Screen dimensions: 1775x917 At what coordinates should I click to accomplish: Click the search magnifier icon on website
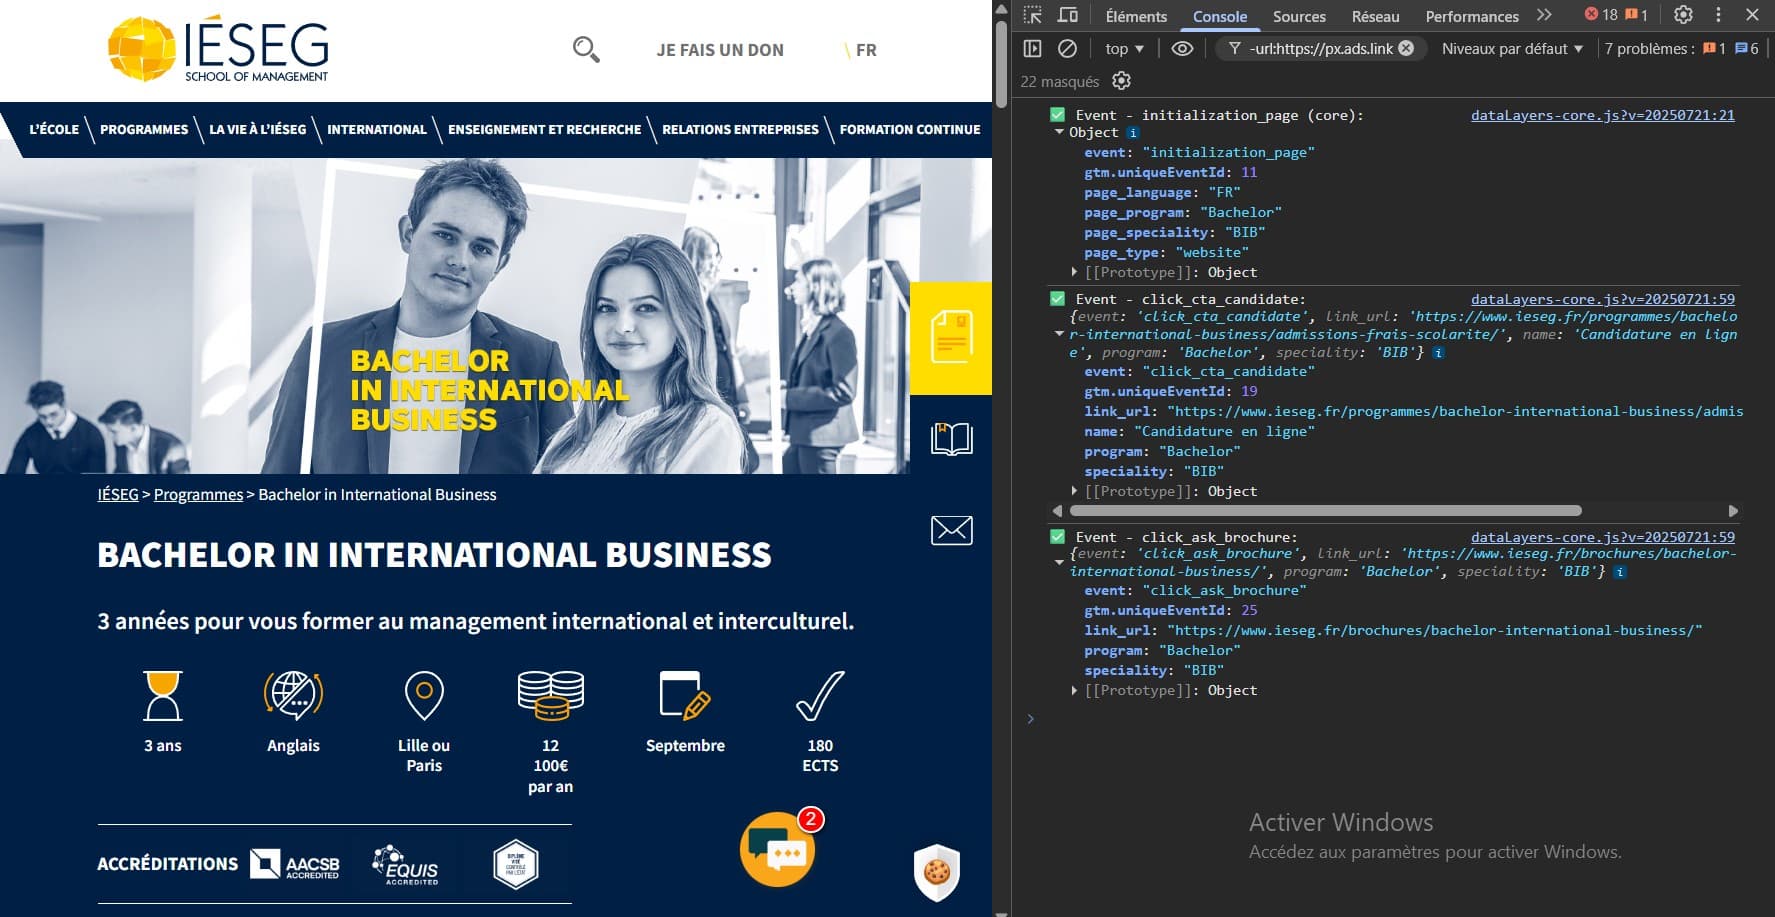pyautogui.click(x=586, y=49)
